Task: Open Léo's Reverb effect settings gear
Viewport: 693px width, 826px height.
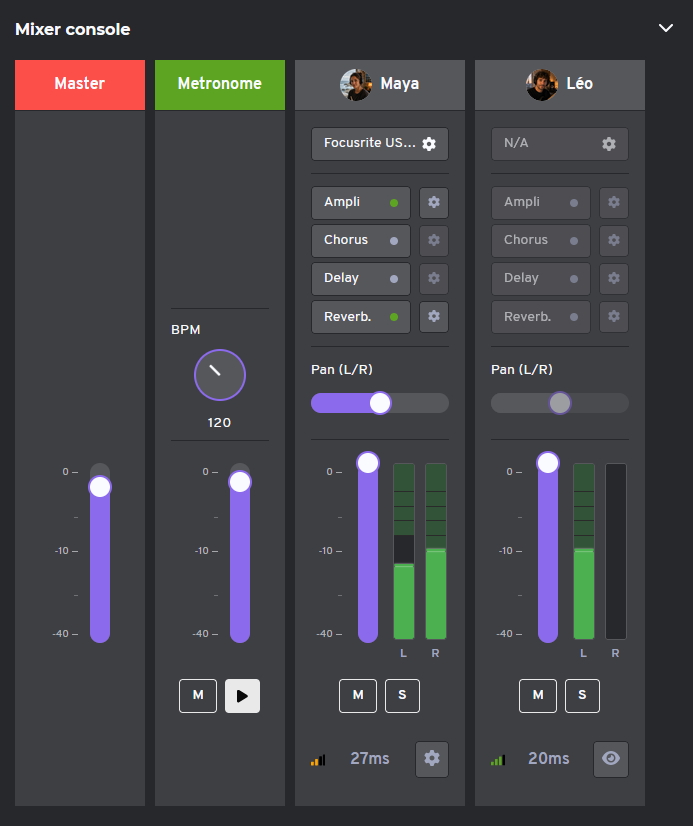Action: (x=614, y=317)
